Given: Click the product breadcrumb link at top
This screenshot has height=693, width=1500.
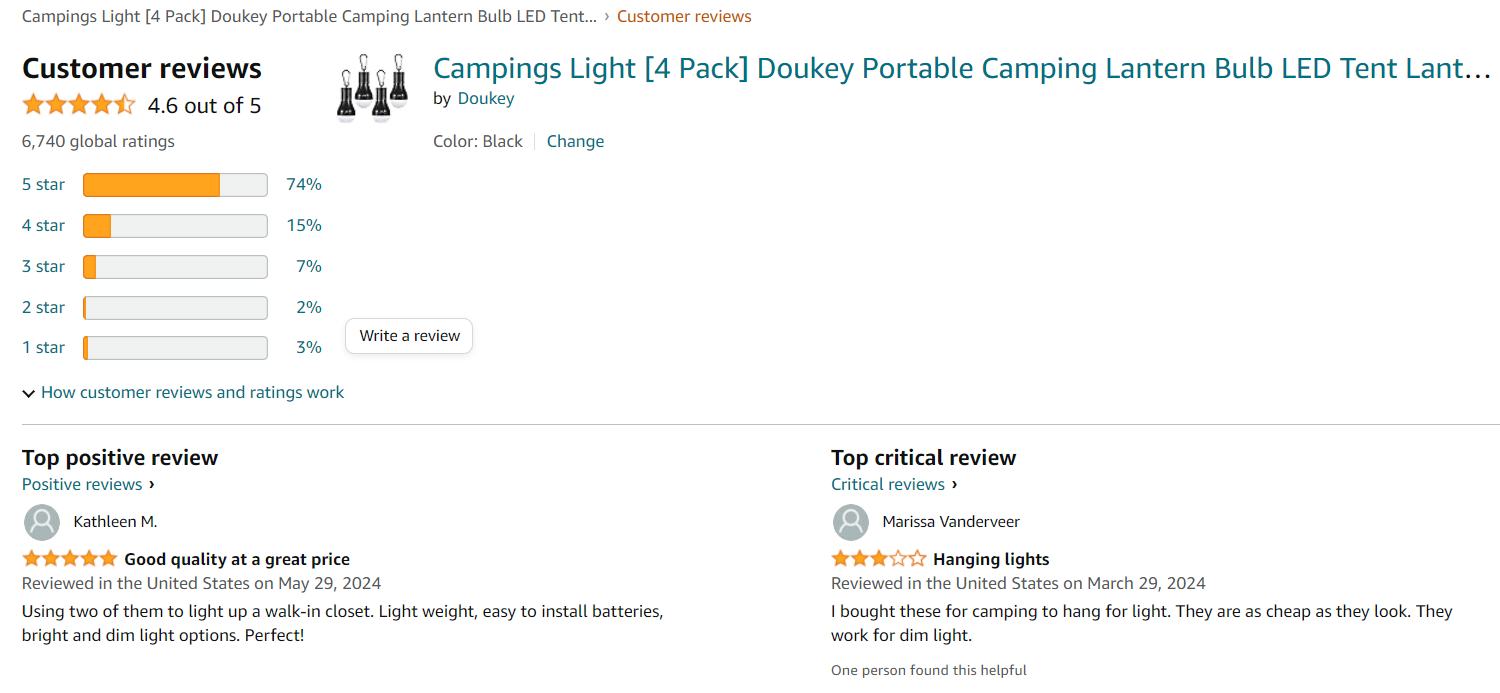Looking at the screenshot, I should click(x=309, y=17).
